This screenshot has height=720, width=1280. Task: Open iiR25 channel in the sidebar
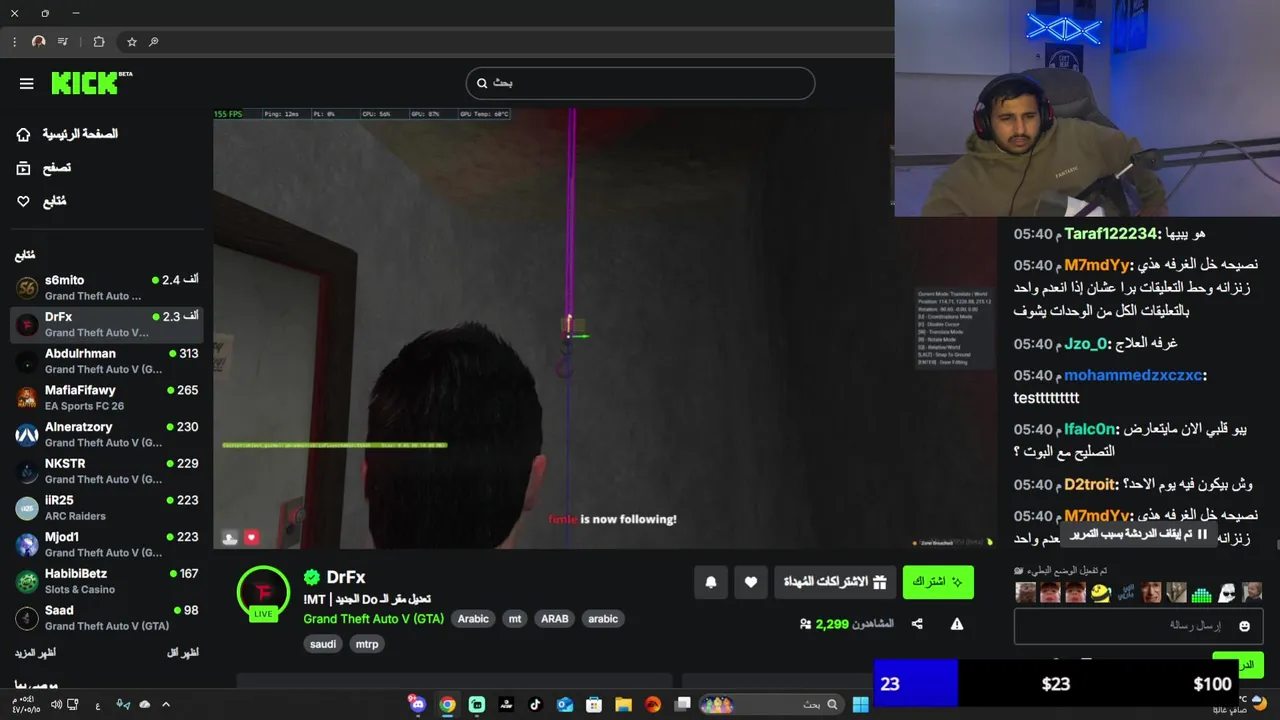[x=107, y=508]
